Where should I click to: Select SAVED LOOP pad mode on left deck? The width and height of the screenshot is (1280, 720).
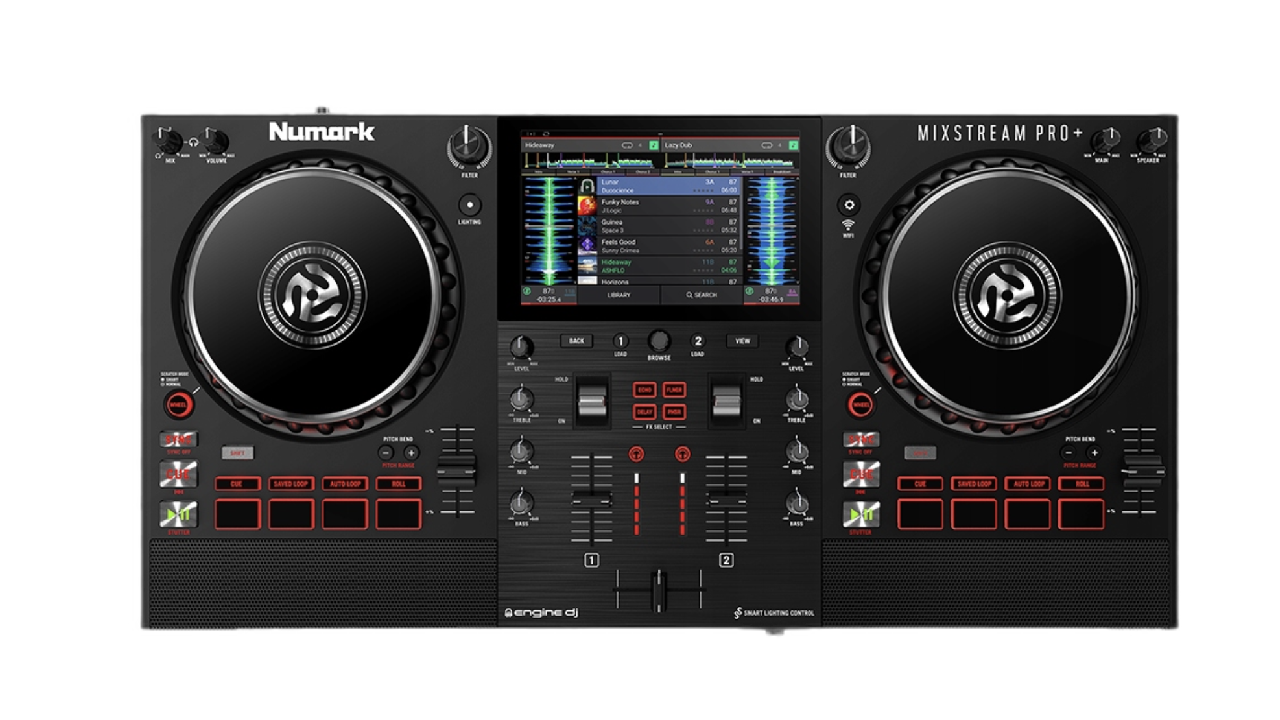coord(291,484)
